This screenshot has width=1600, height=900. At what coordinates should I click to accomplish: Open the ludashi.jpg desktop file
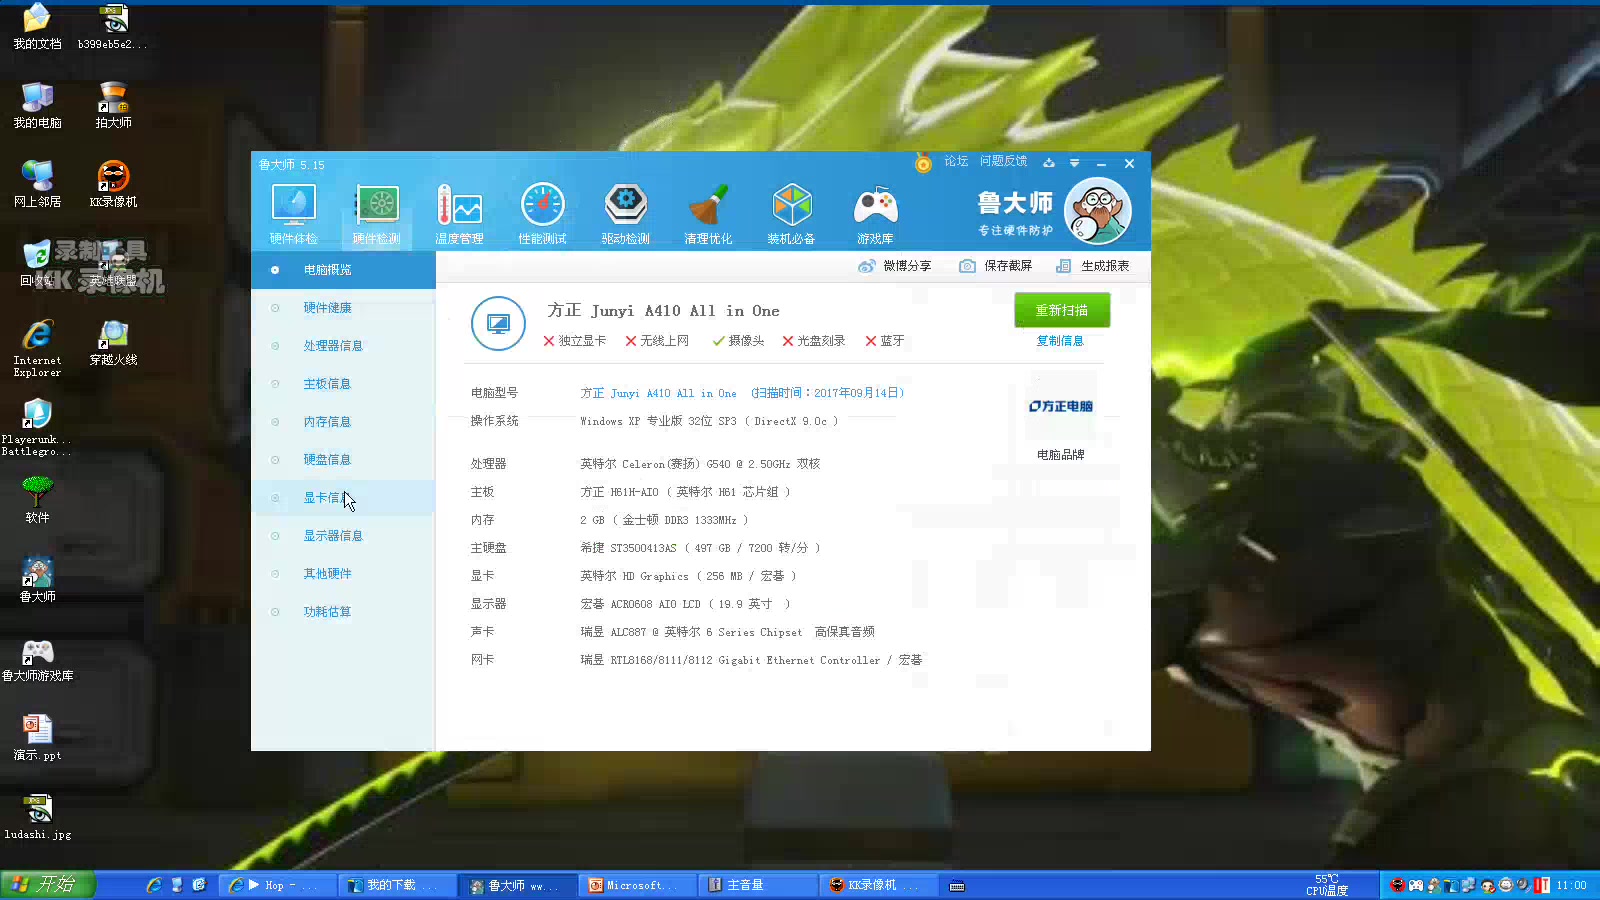point(37,816)
